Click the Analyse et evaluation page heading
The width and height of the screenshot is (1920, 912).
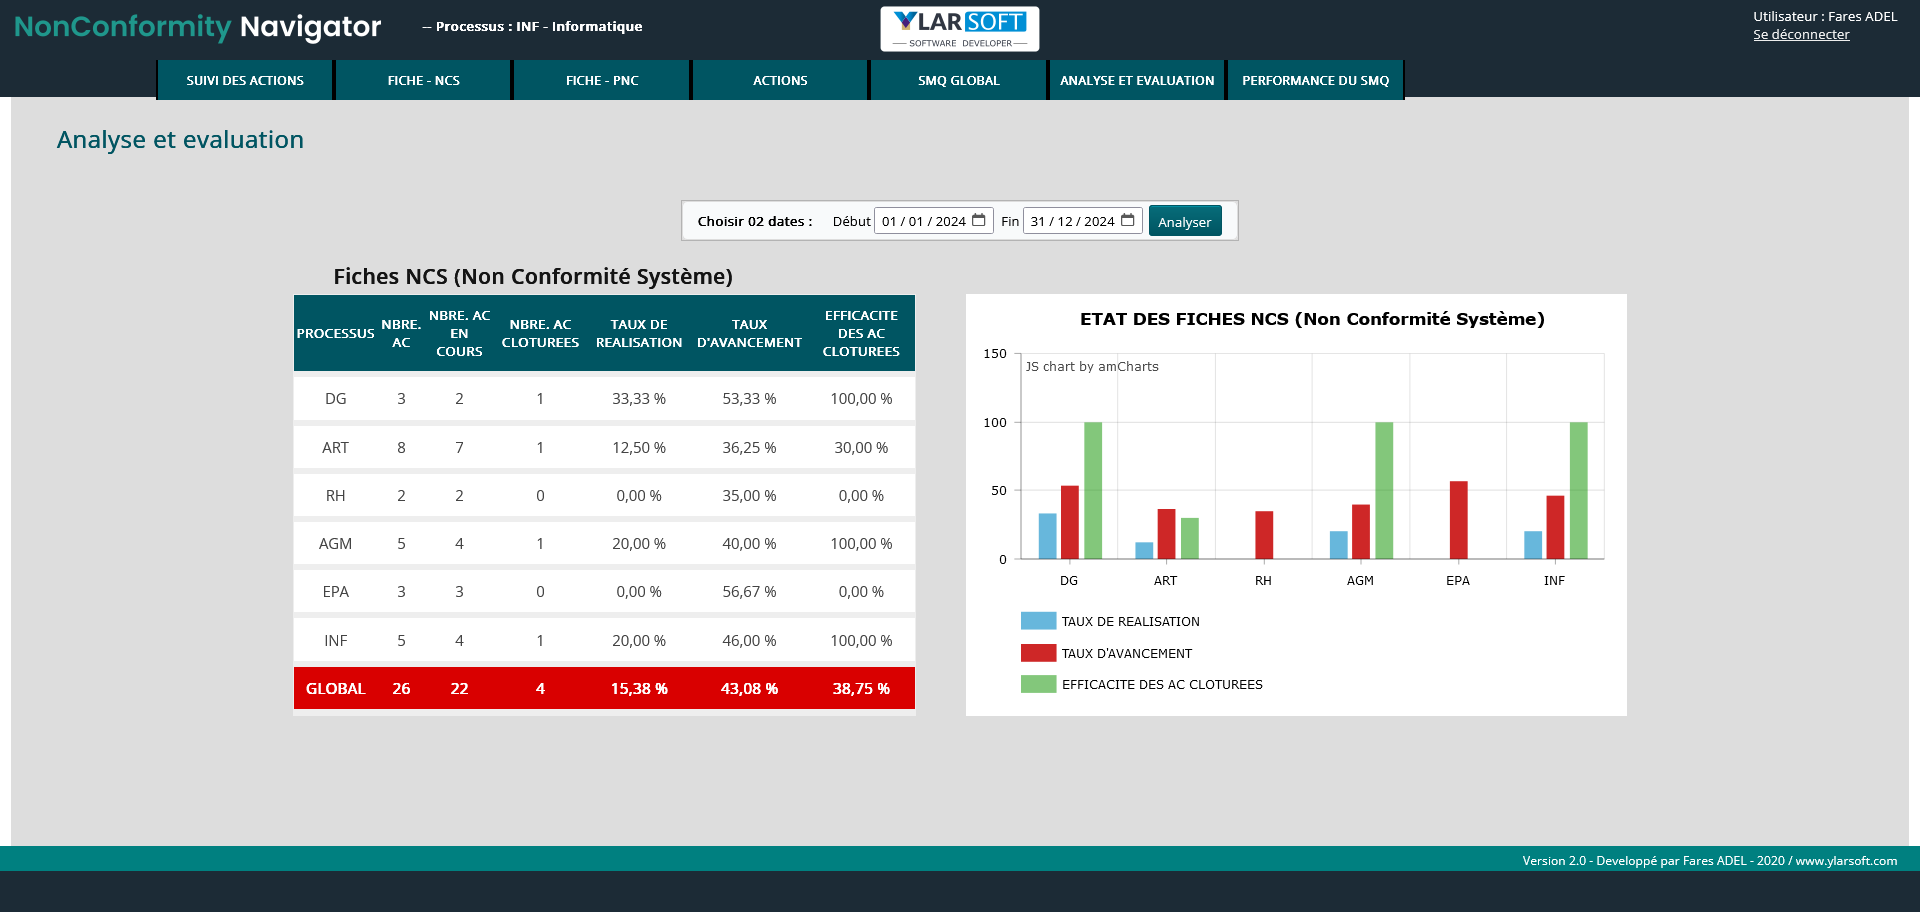click(x=180, y=140)
